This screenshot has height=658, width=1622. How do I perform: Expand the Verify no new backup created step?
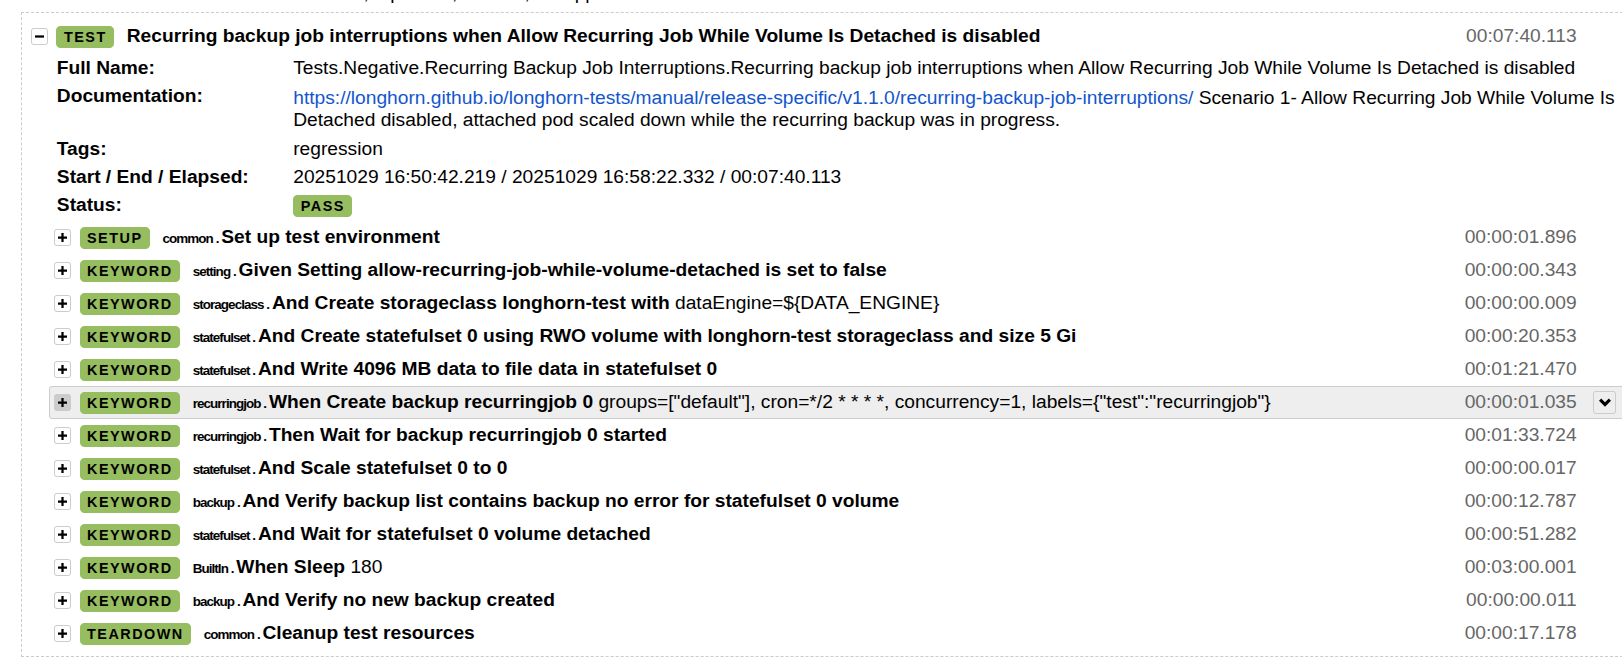click(x=62, y=600)
